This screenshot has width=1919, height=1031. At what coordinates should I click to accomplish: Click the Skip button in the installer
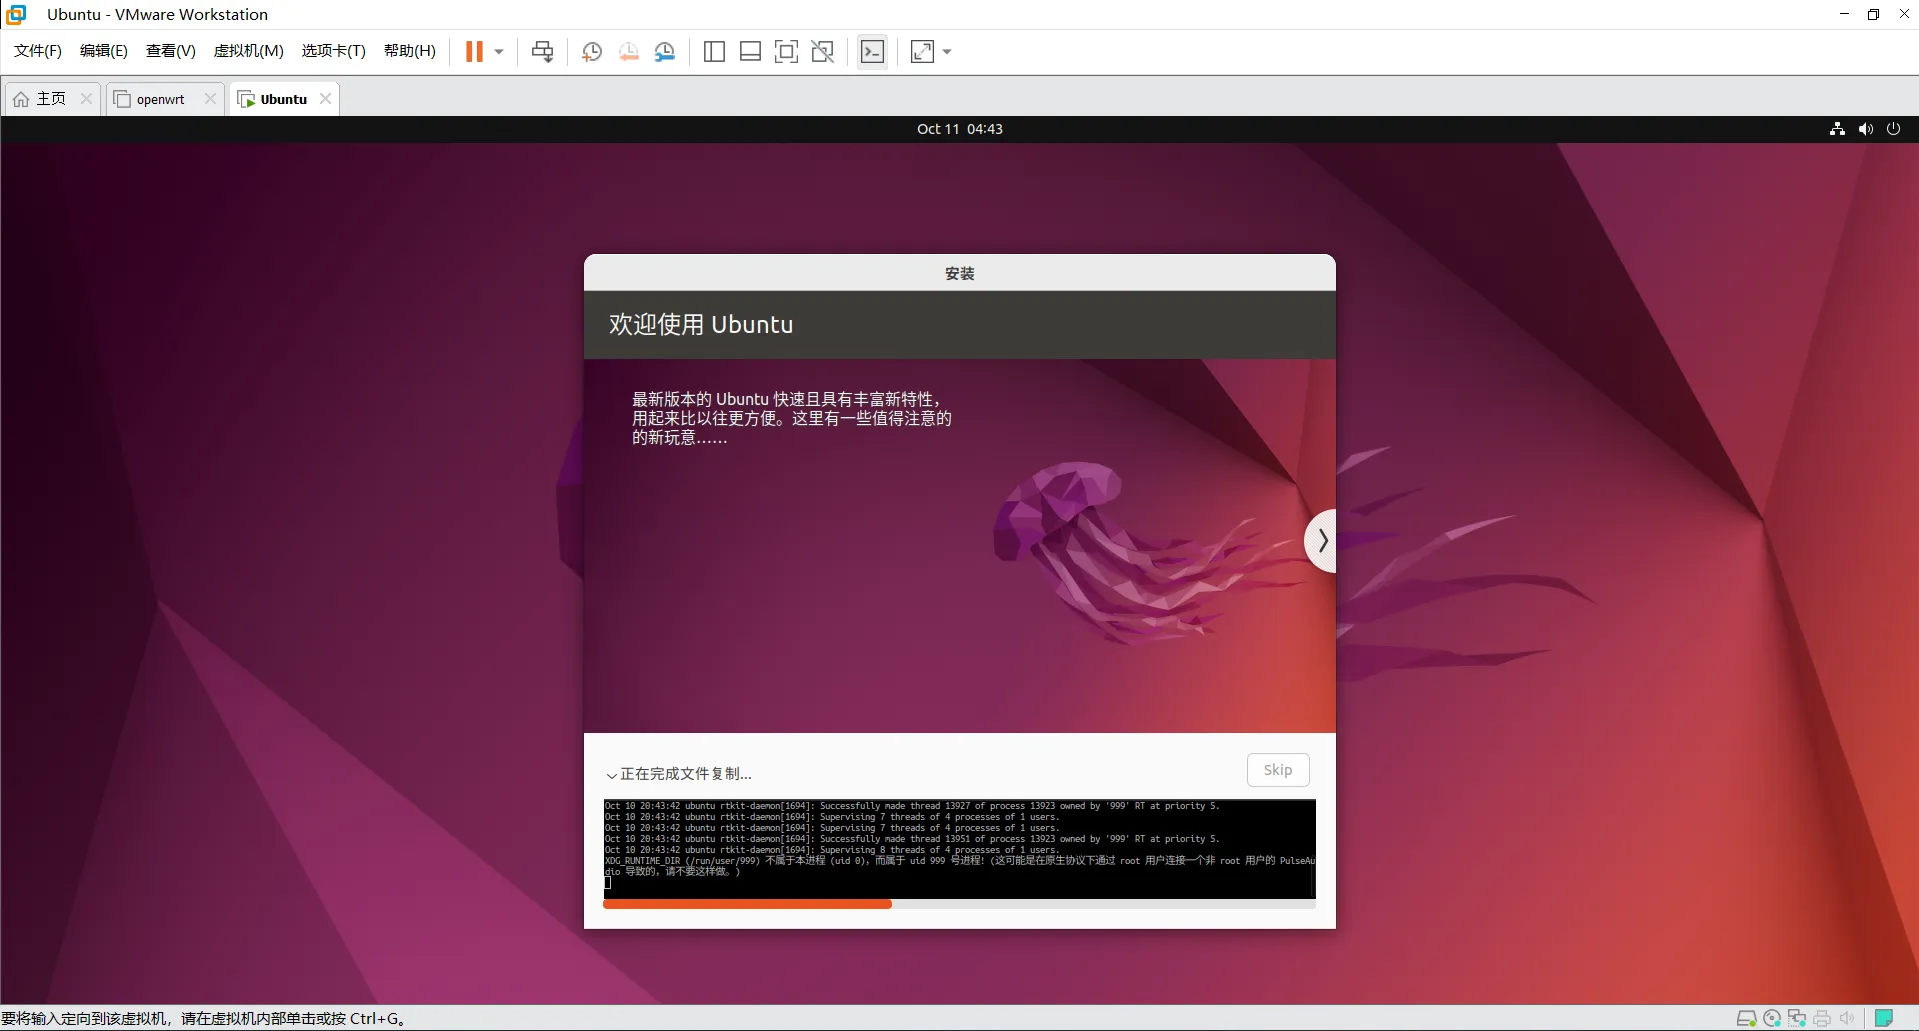1278,769
